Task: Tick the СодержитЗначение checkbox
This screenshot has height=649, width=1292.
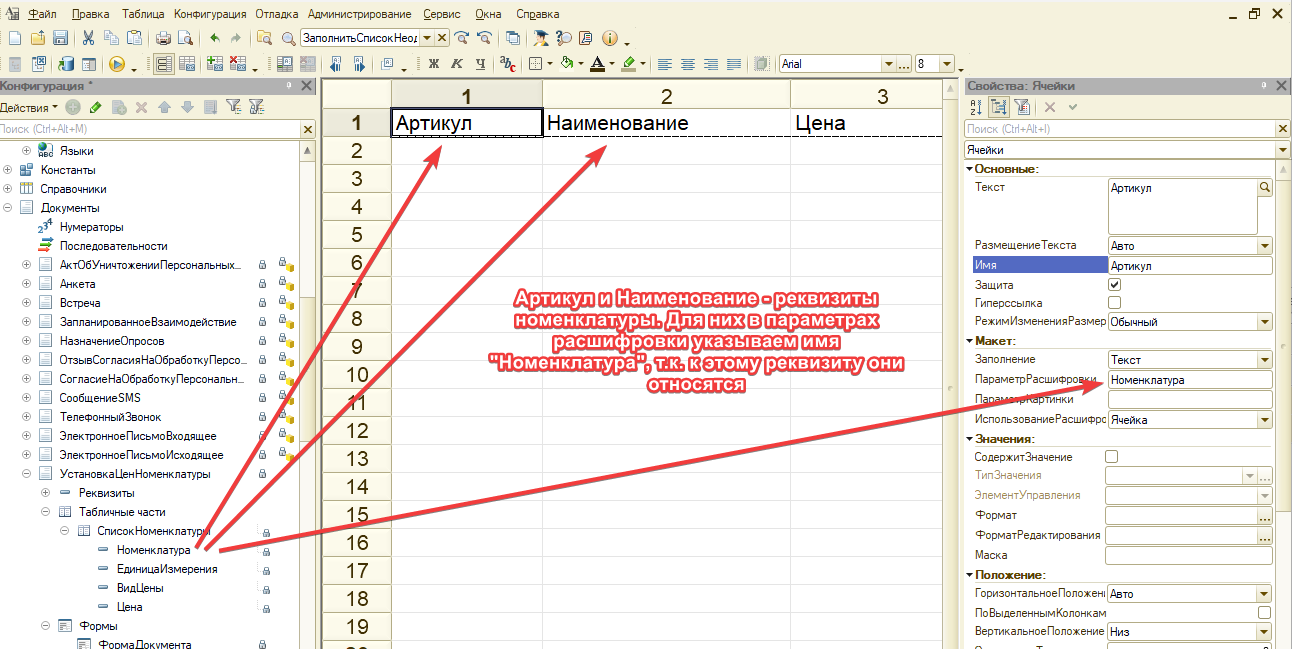Action: click(1111, 457)
